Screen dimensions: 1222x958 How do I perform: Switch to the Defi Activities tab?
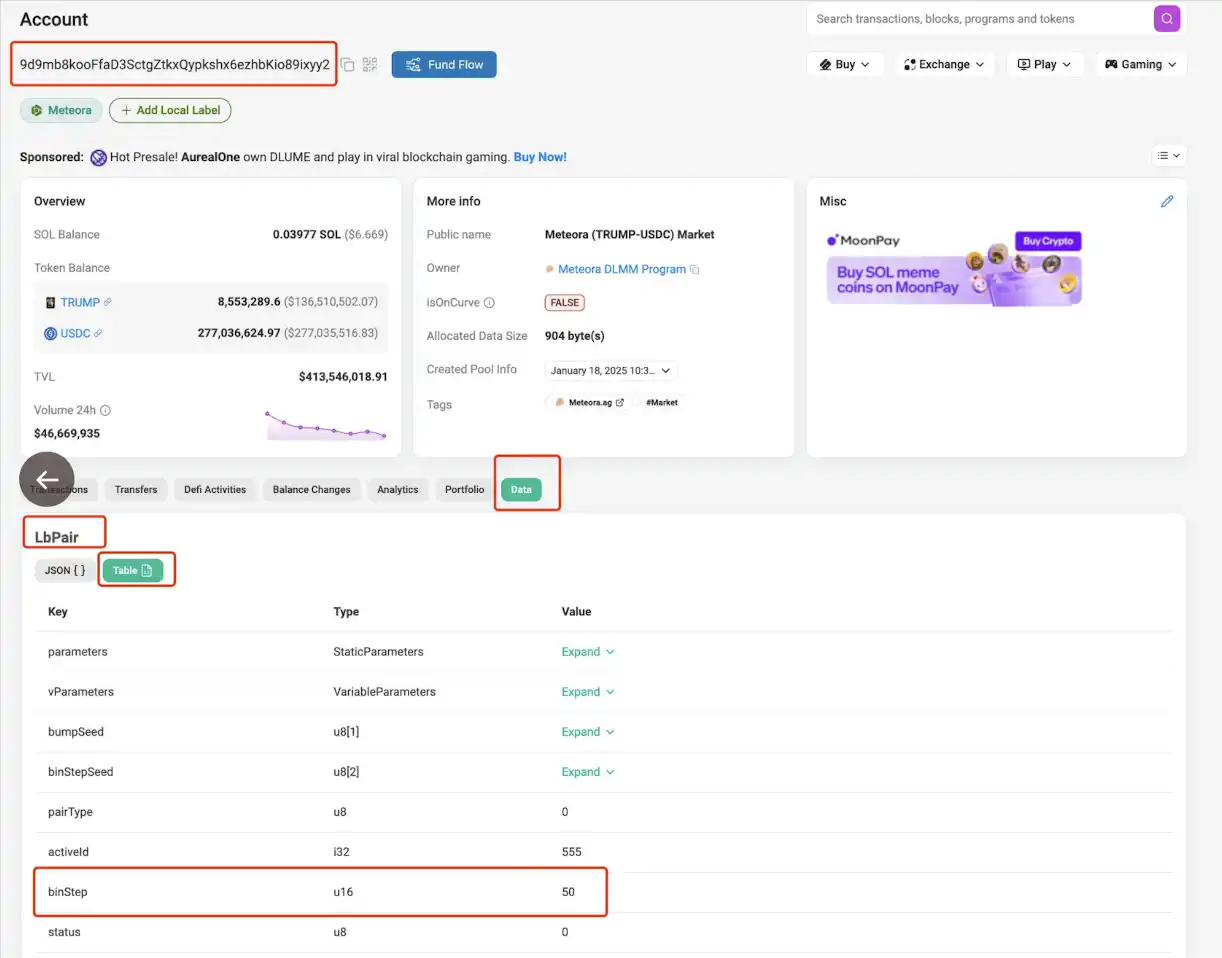[215, 490]
